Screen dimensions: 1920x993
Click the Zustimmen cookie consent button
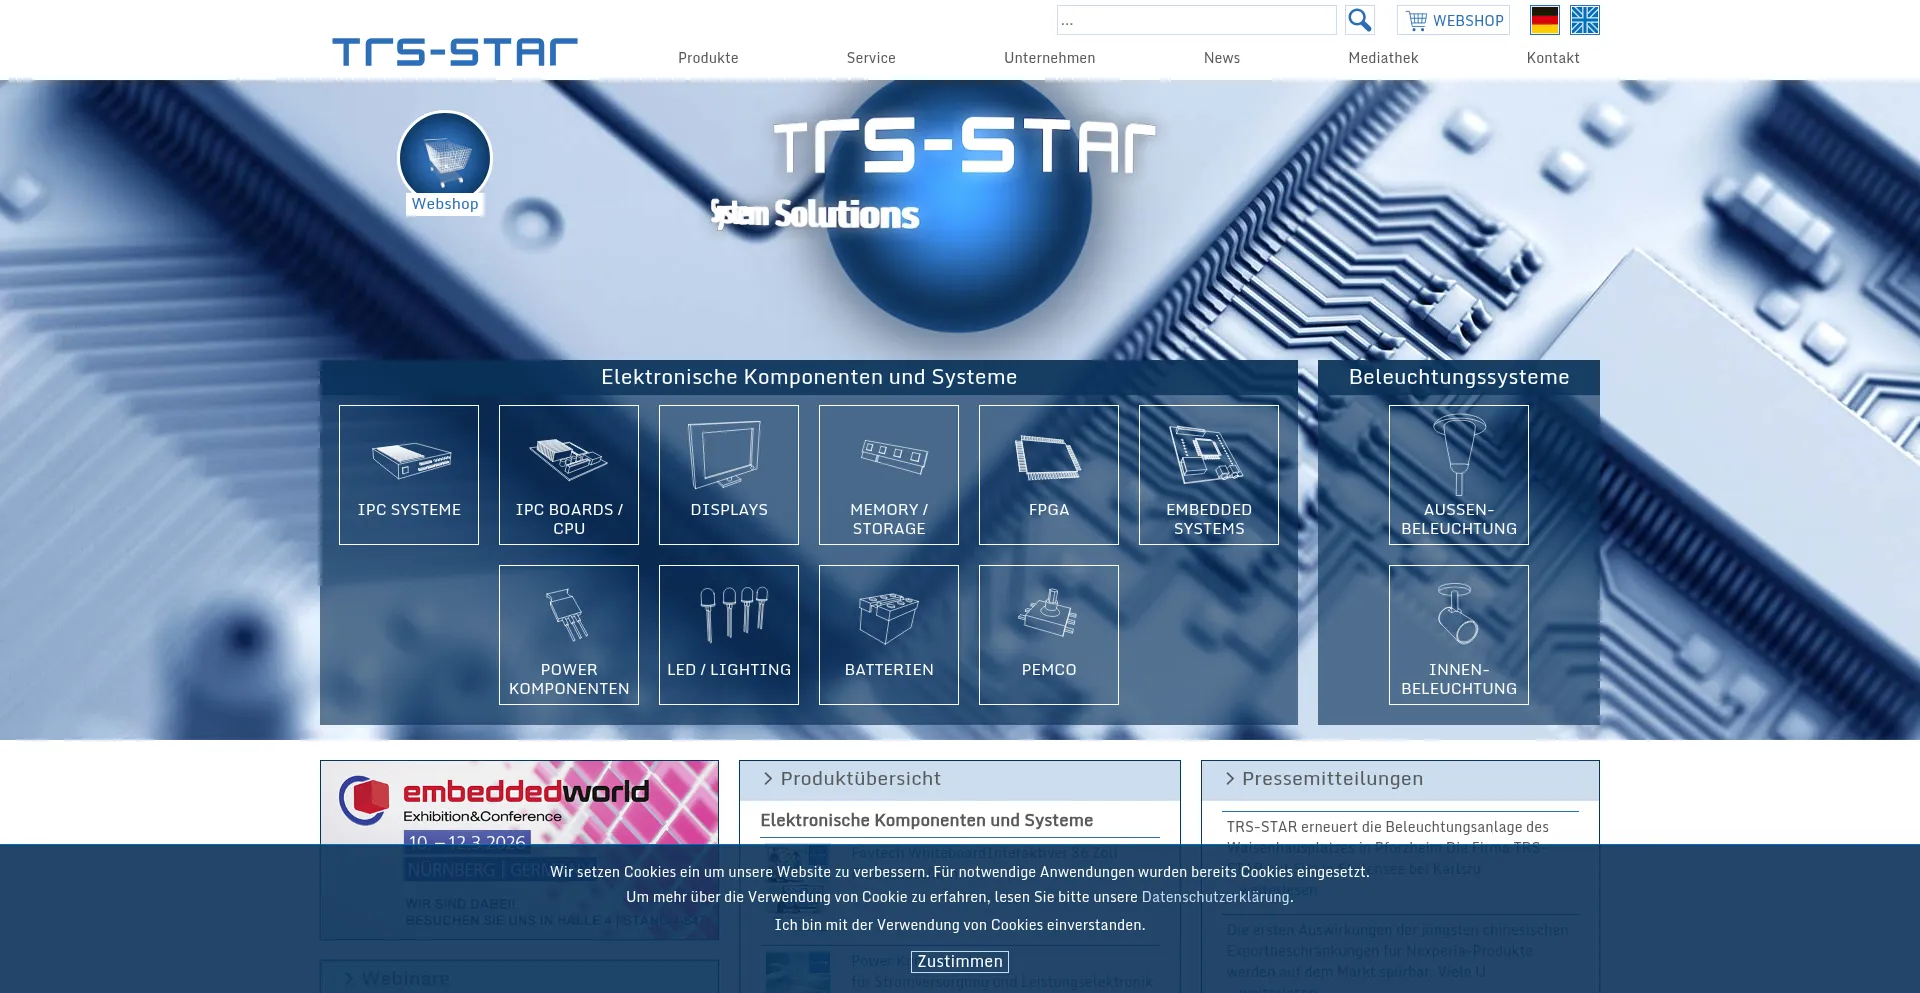[959, 962]
